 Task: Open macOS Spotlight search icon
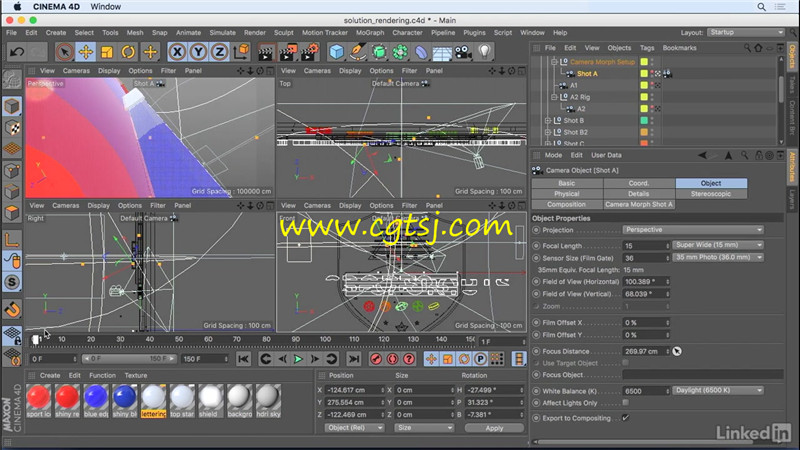click(x=761, y=7)
